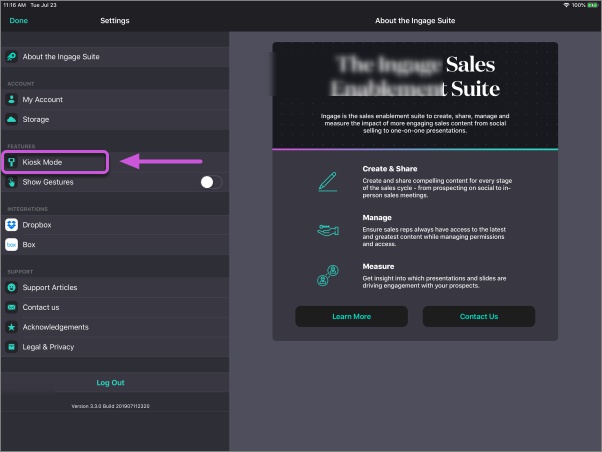Open Storage settings

click(x=115, y=119)
